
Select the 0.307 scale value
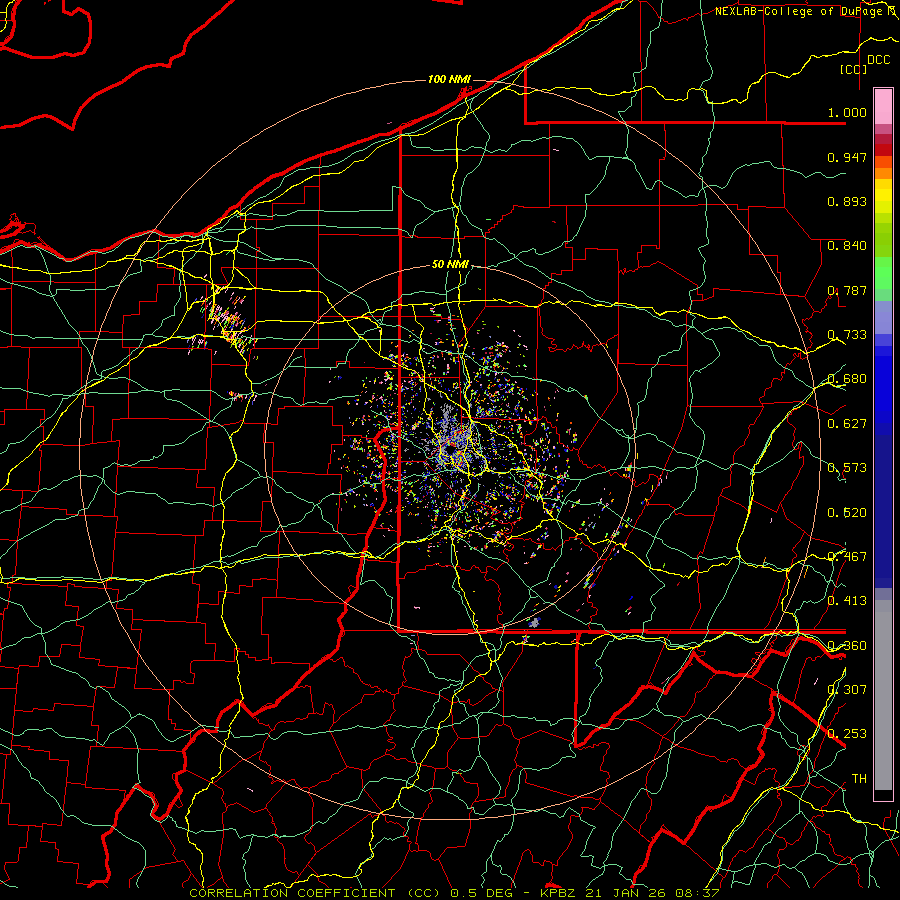point(847,690)
